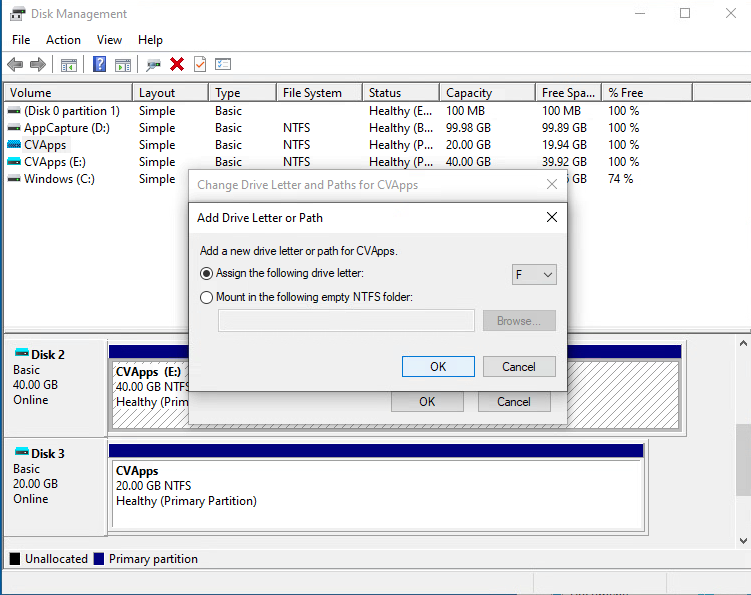Select Assign the following drive letter option

[206, 274]
